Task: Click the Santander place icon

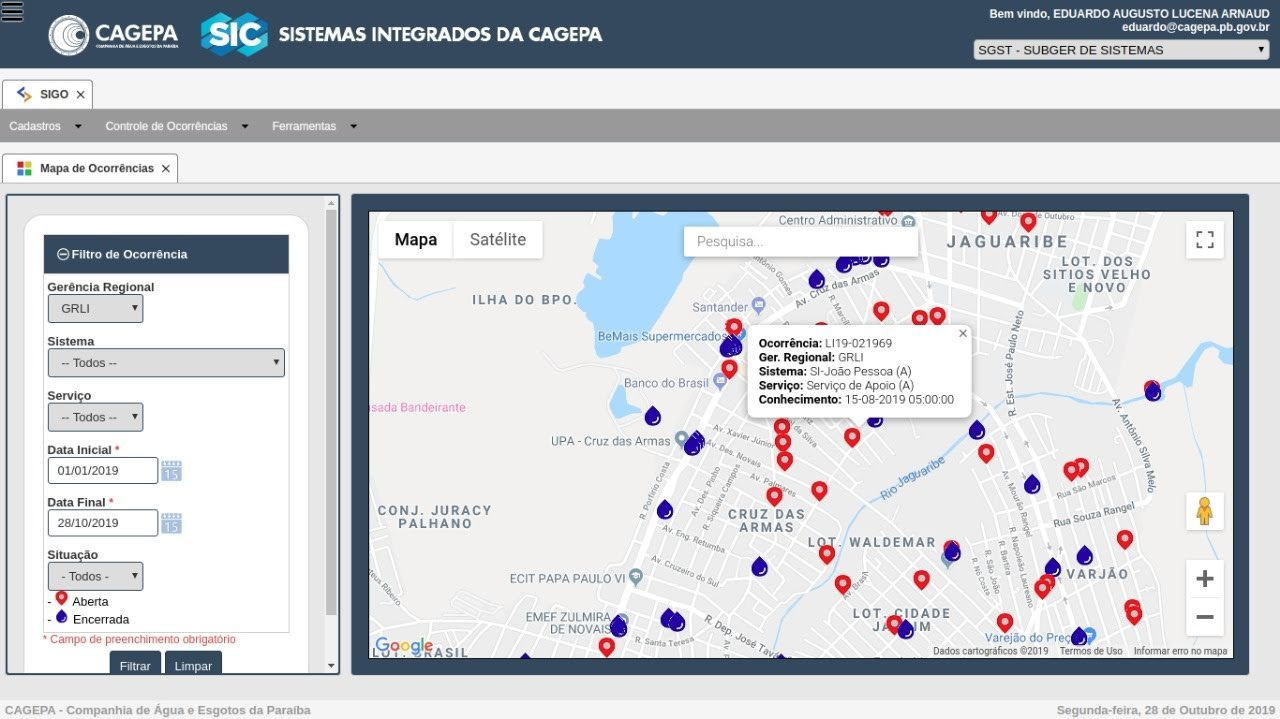Action: tap(758, 305)
